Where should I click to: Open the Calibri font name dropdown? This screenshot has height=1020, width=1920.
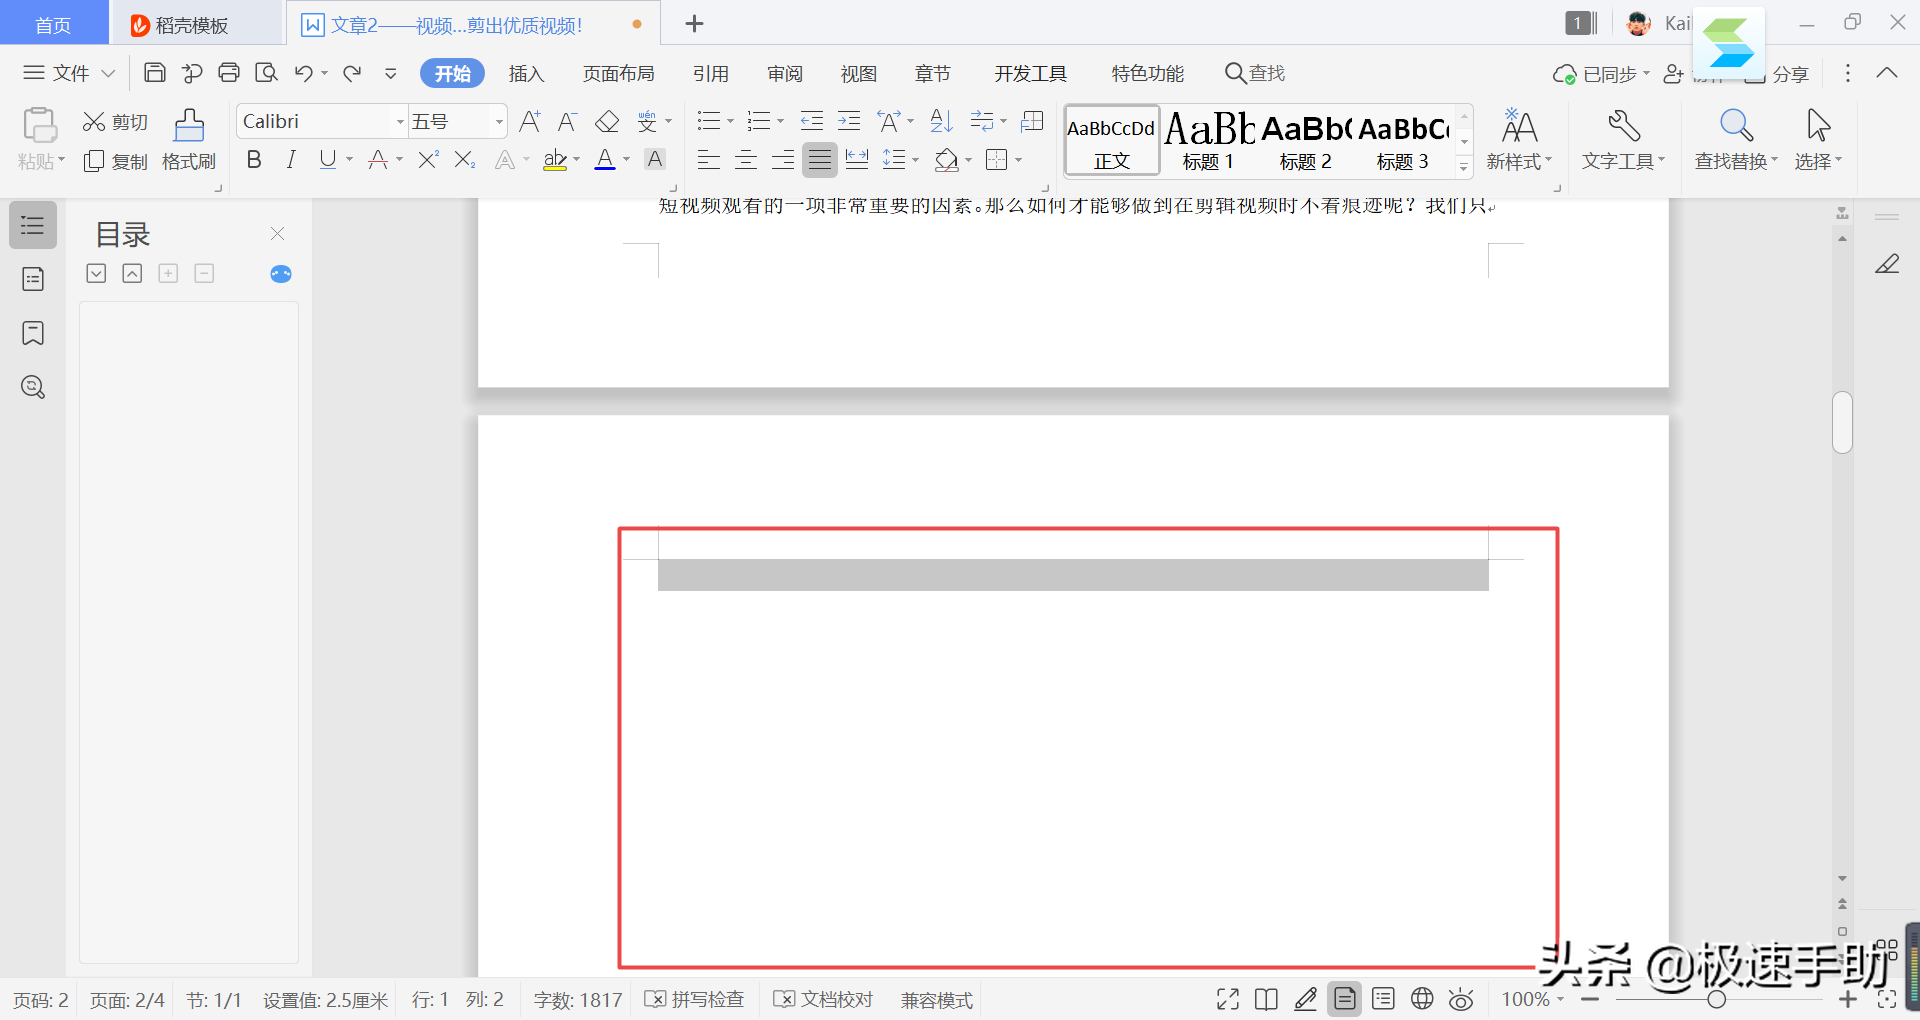[x=398, y=121]
